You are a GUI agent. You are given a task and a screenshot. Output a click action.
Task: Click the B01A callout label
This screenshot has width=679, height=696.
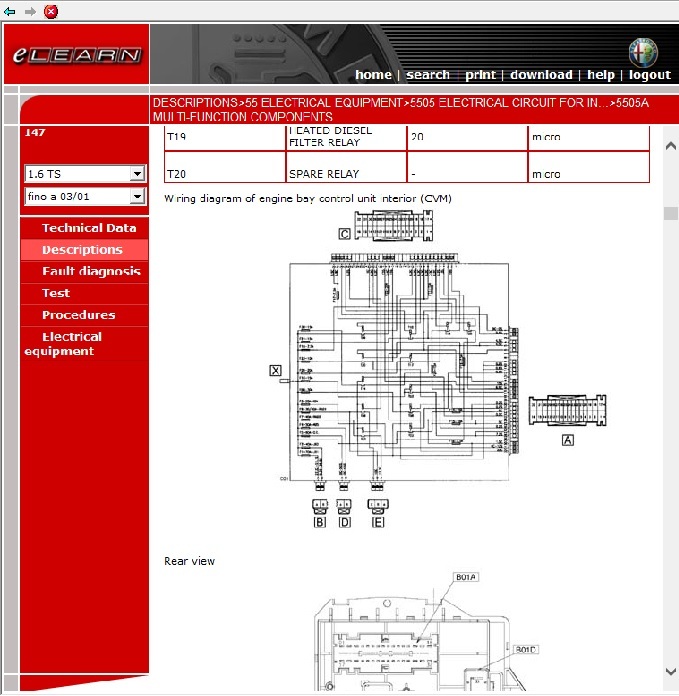[x=466, y=577]
